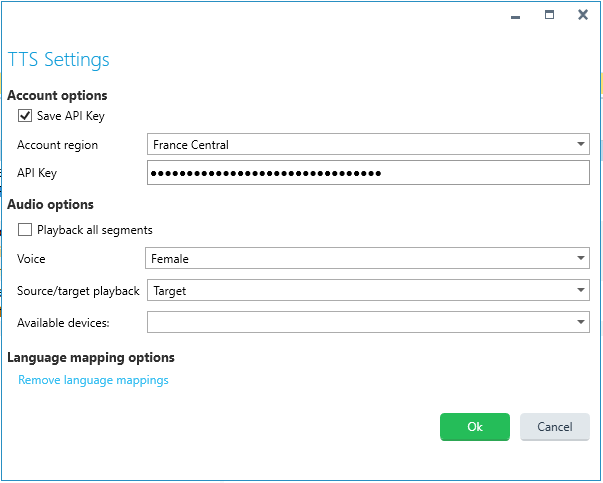Viewport: 603px width, 483px height.
Task: Click the Playback all segments label text
Action: point(95,230)
